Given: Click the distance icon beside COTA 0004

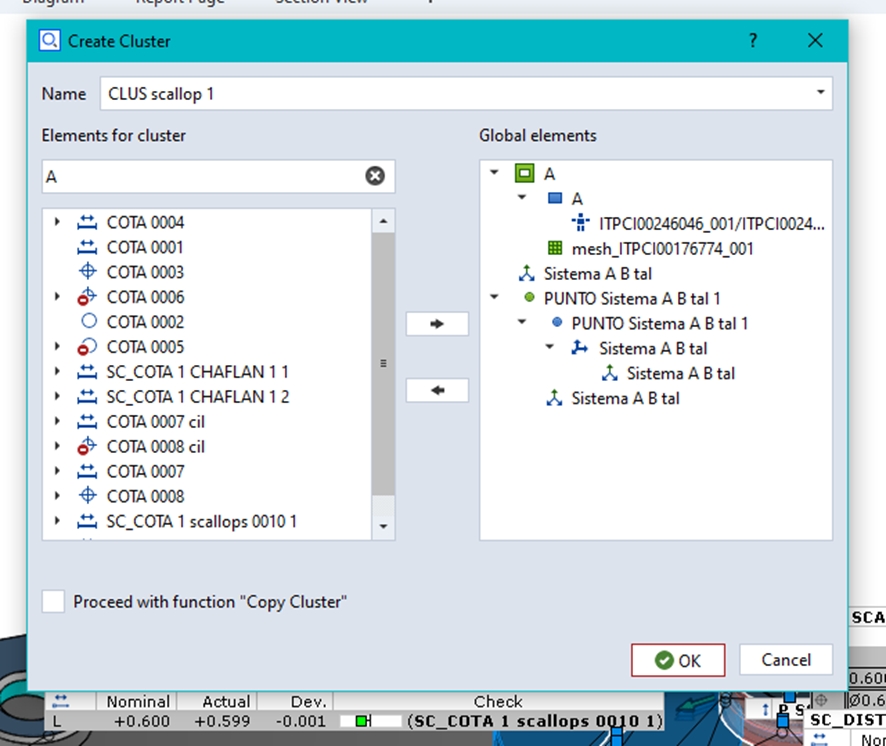Looking at the screenshot, I should [x=88, y=222].
